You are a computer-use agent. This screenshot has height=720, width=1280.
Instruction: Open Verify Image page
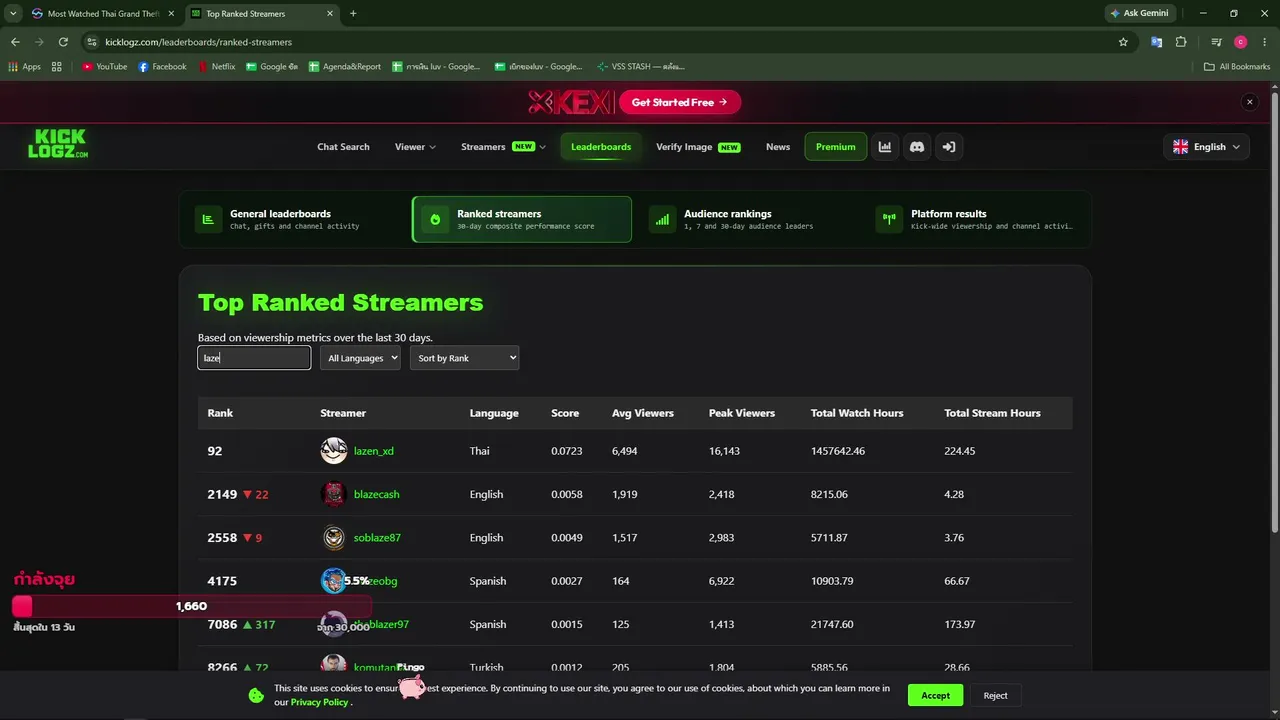[x=698, y=147]
